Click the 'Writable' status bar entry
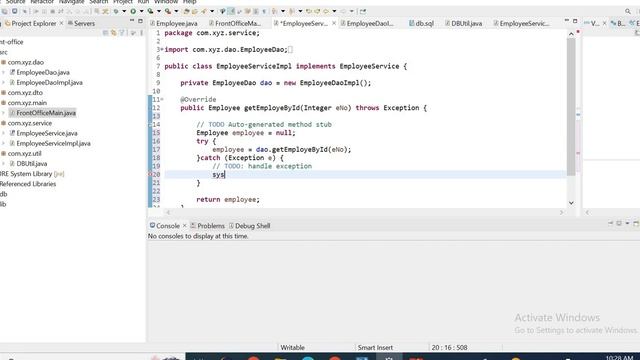 click(x=292, y=347)
